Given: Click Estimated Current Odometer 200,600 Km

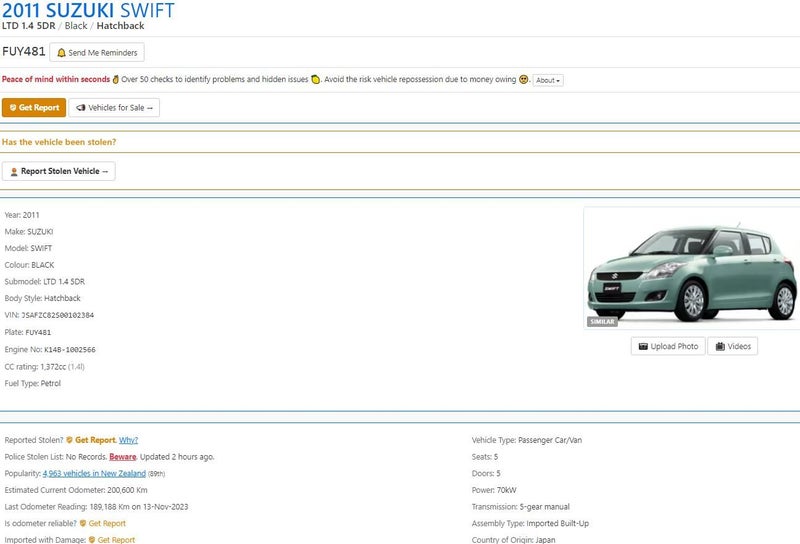Looking at the screenshot, I should [76, 490].
